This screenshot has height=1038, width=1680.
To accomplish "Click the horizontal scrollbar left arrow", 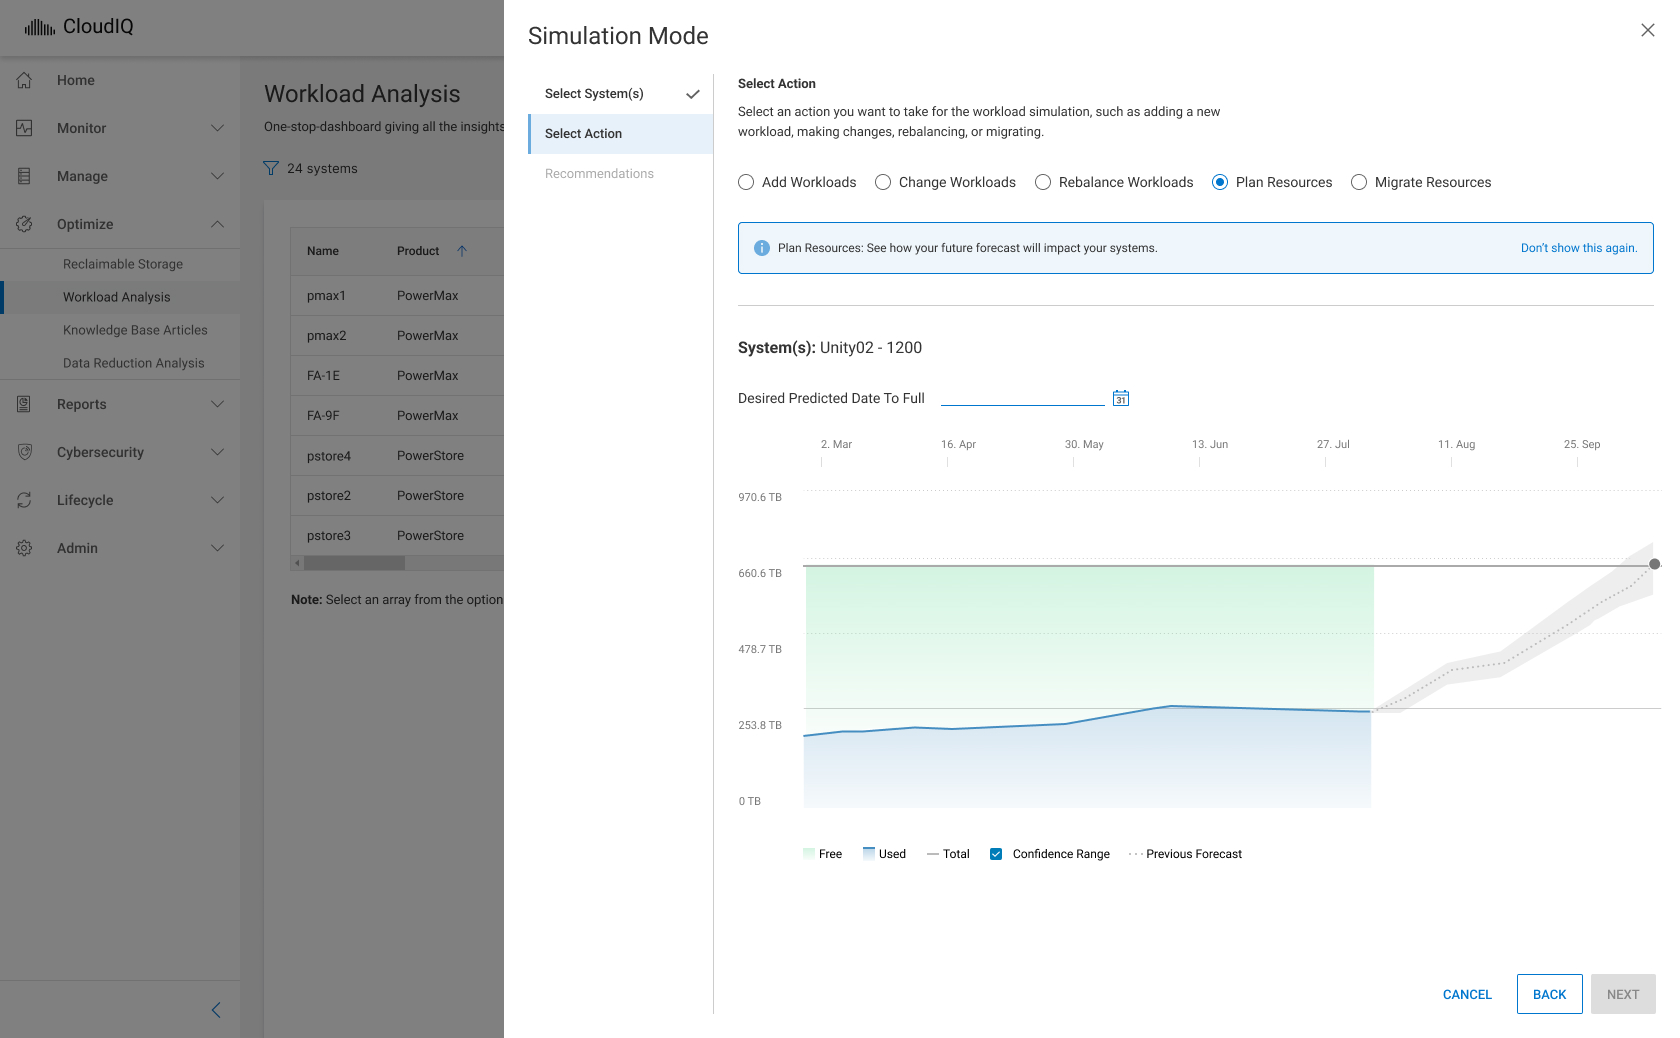I will pos(297,563).
